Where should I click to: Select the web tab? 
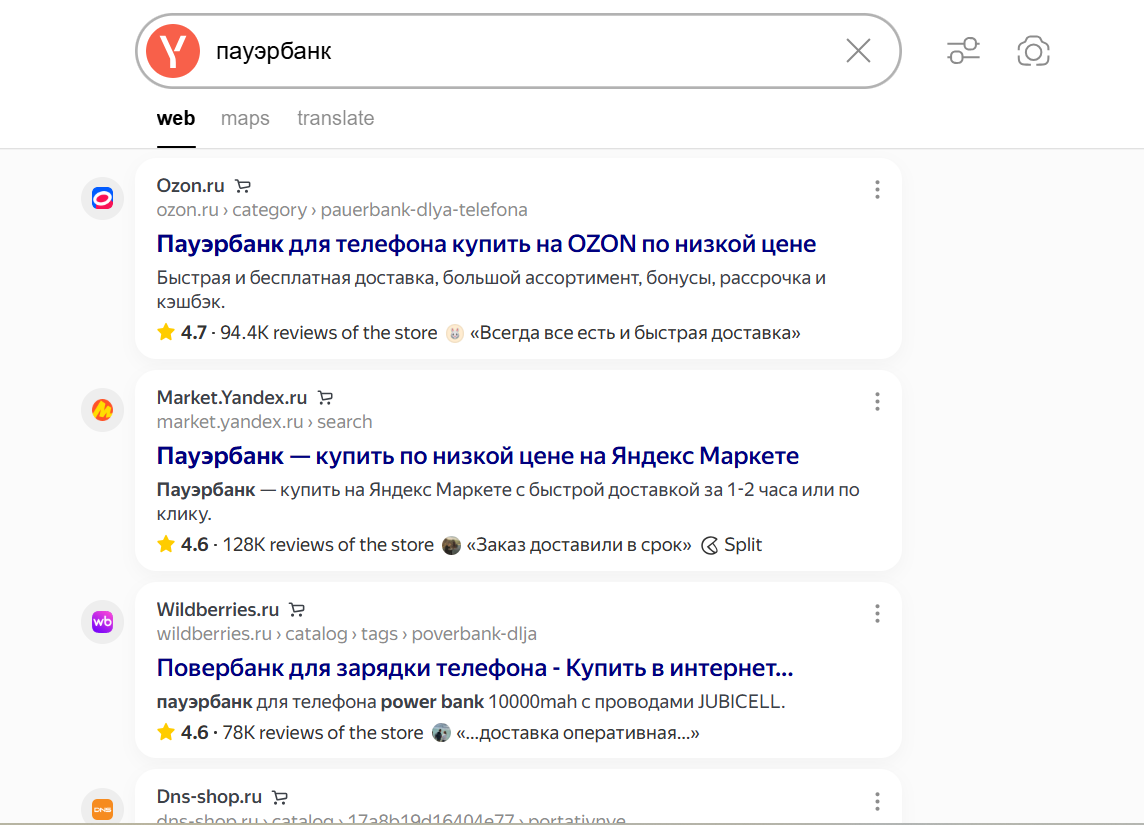pos(176,118)
